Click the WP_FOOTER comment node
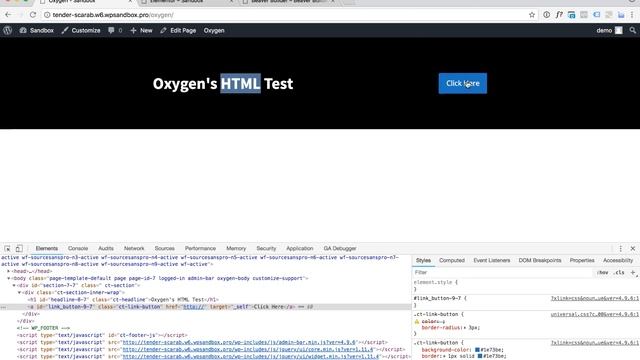 point(43,328)
